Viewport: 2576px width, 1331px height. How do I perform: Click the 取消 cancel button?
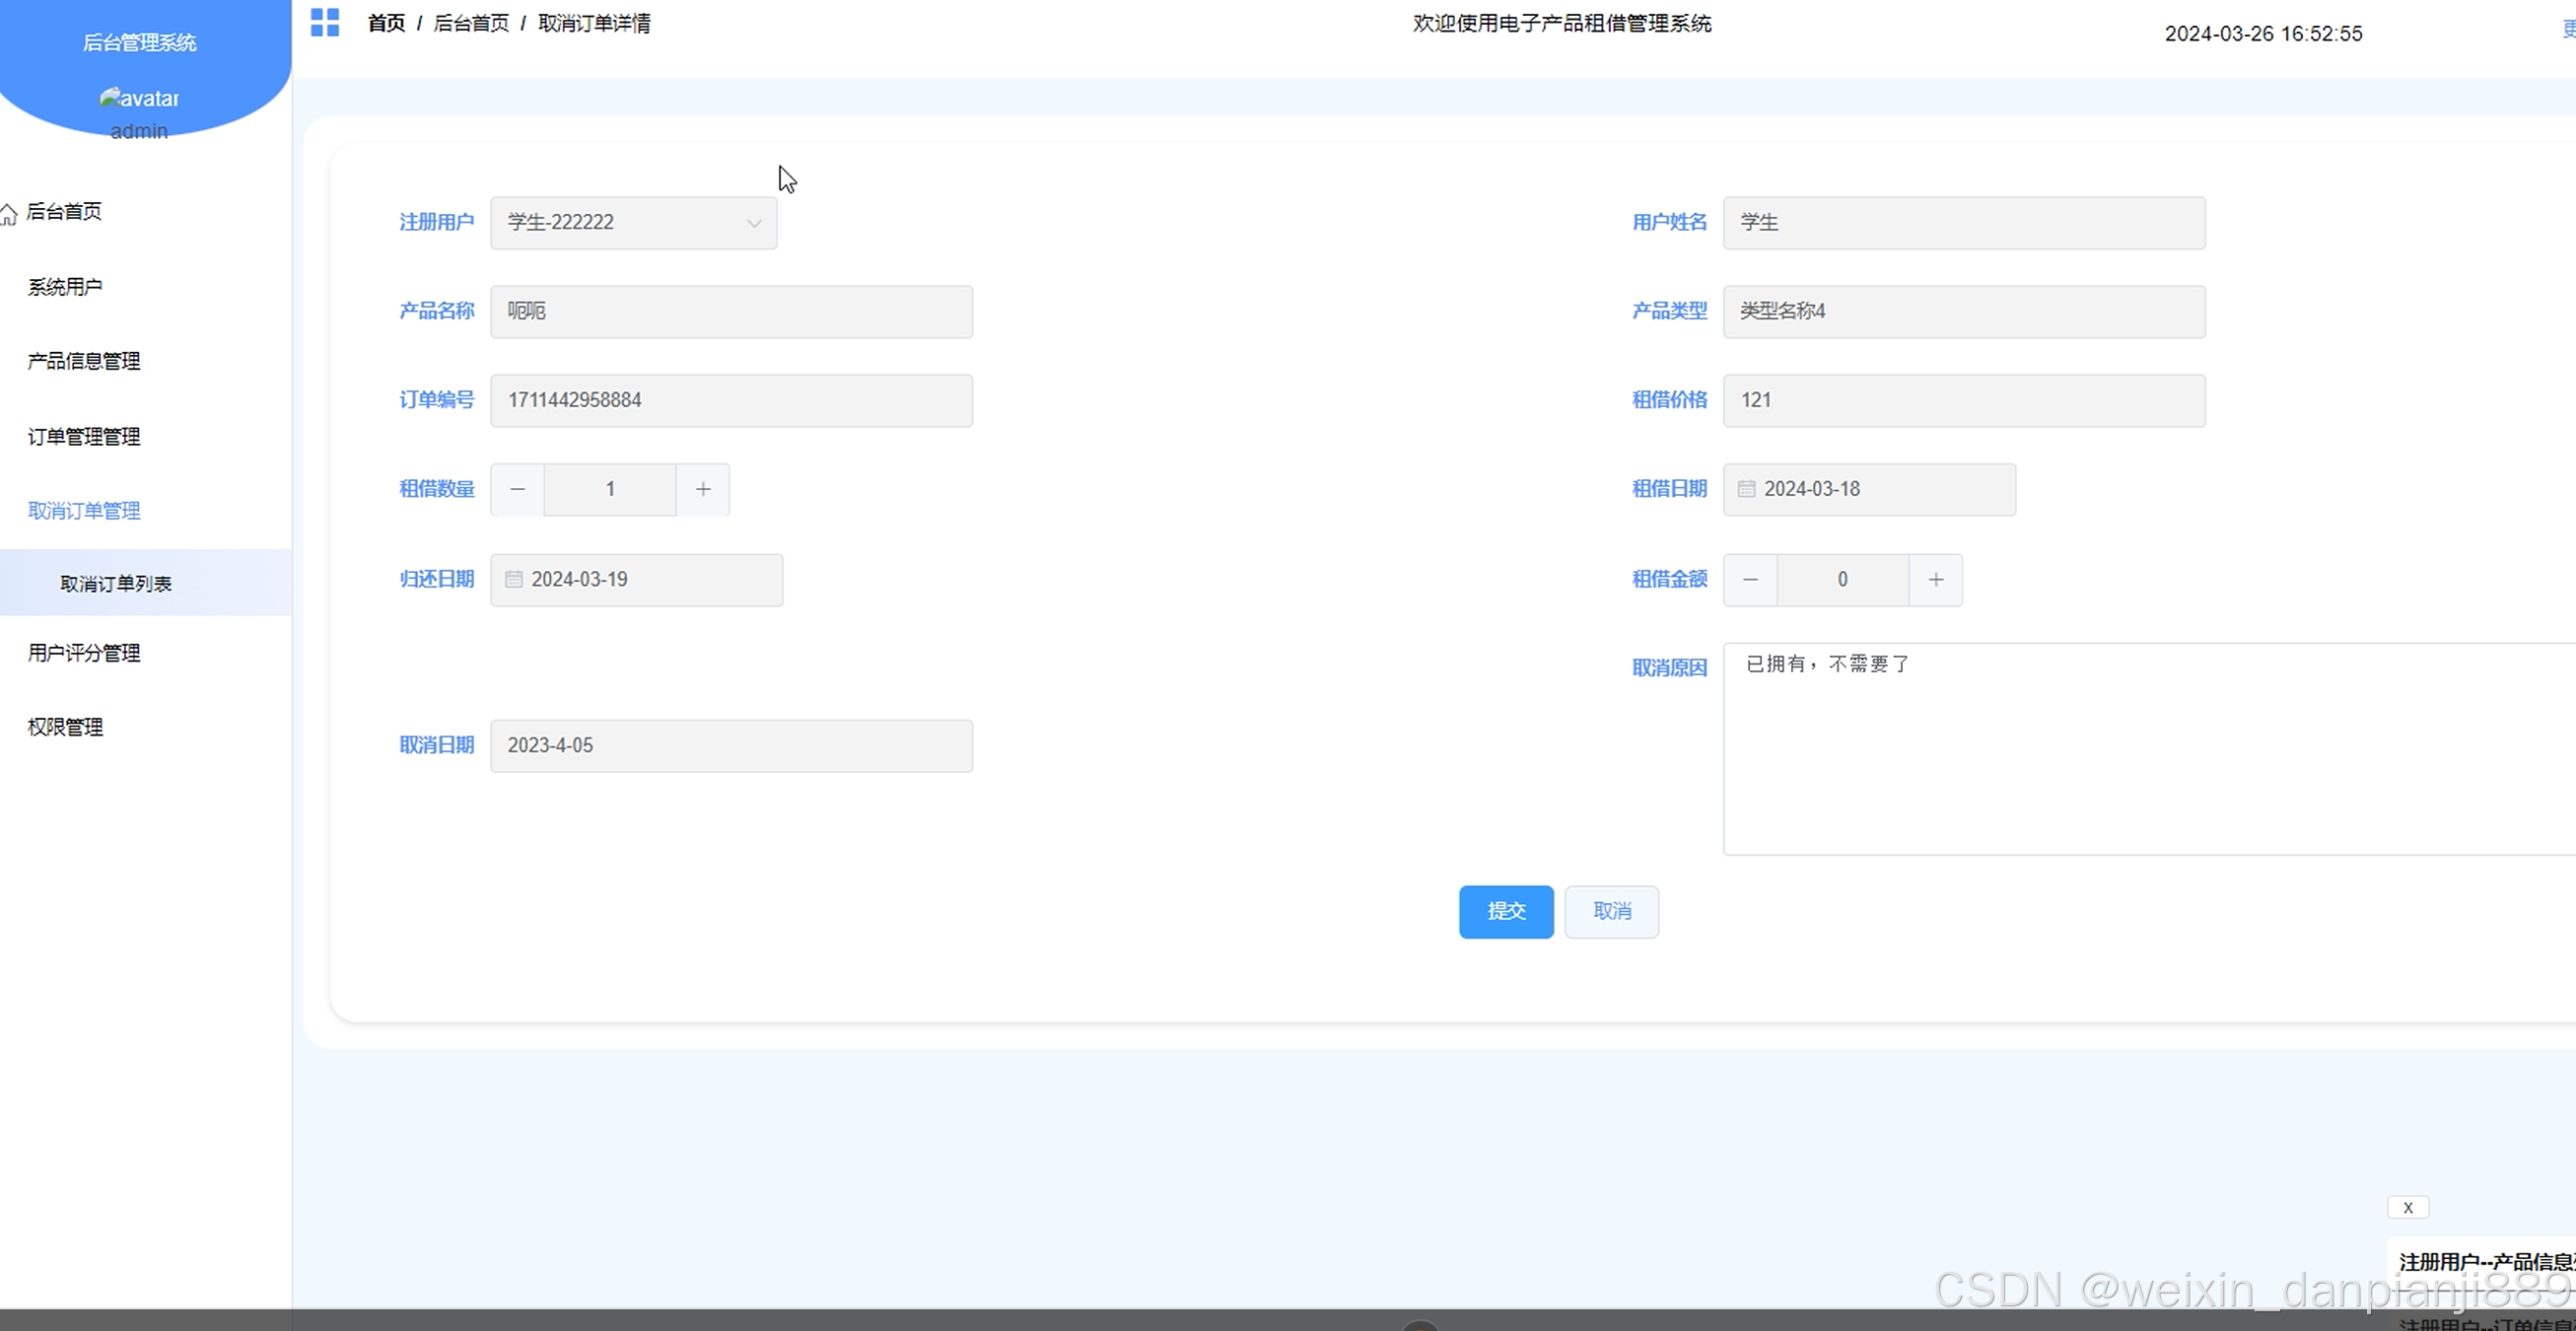coord(1611,911)
